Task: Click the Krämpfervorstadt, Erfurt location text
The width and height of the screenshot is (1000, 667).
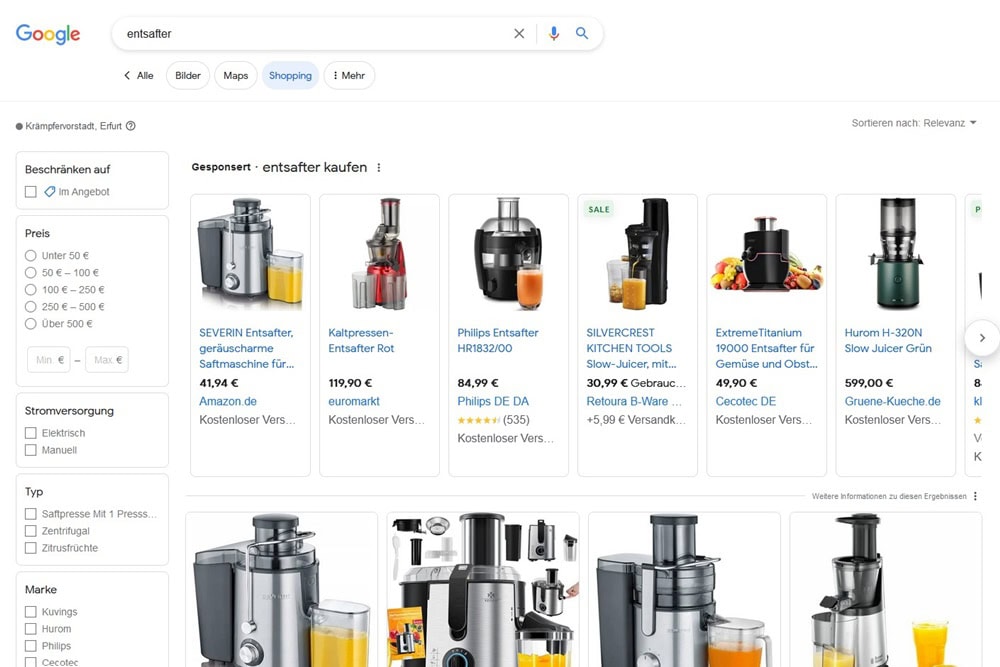Action: [x=73, y=126]
